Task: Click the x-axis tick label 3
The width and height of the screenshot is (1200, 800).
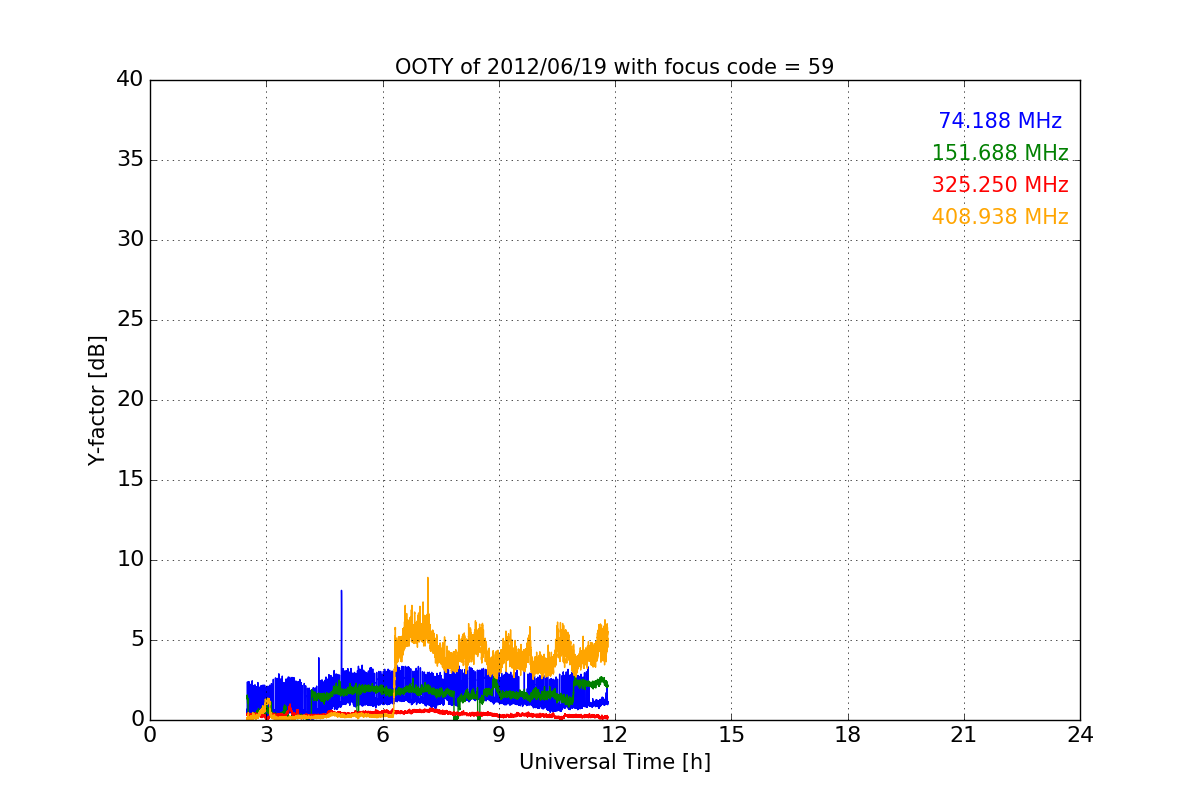Action: (x=266, y=734)
